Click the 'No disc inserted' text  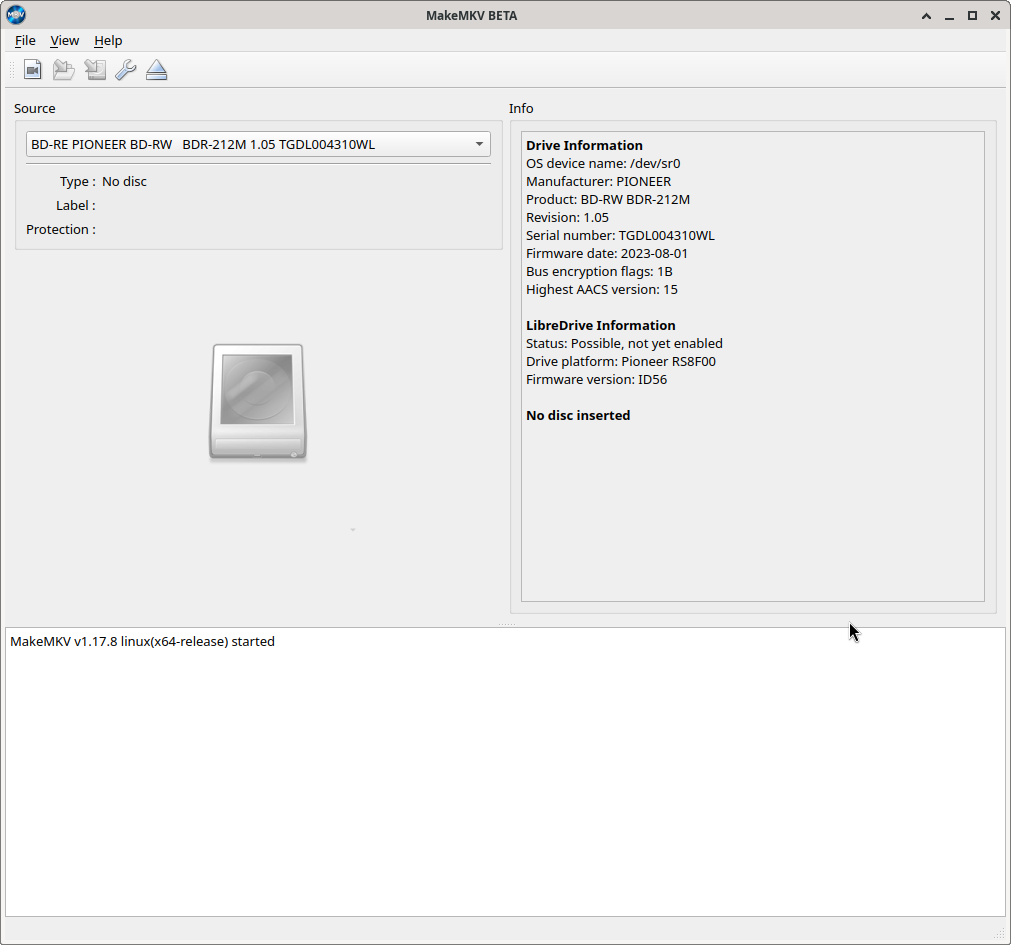(x=578, y=416)
